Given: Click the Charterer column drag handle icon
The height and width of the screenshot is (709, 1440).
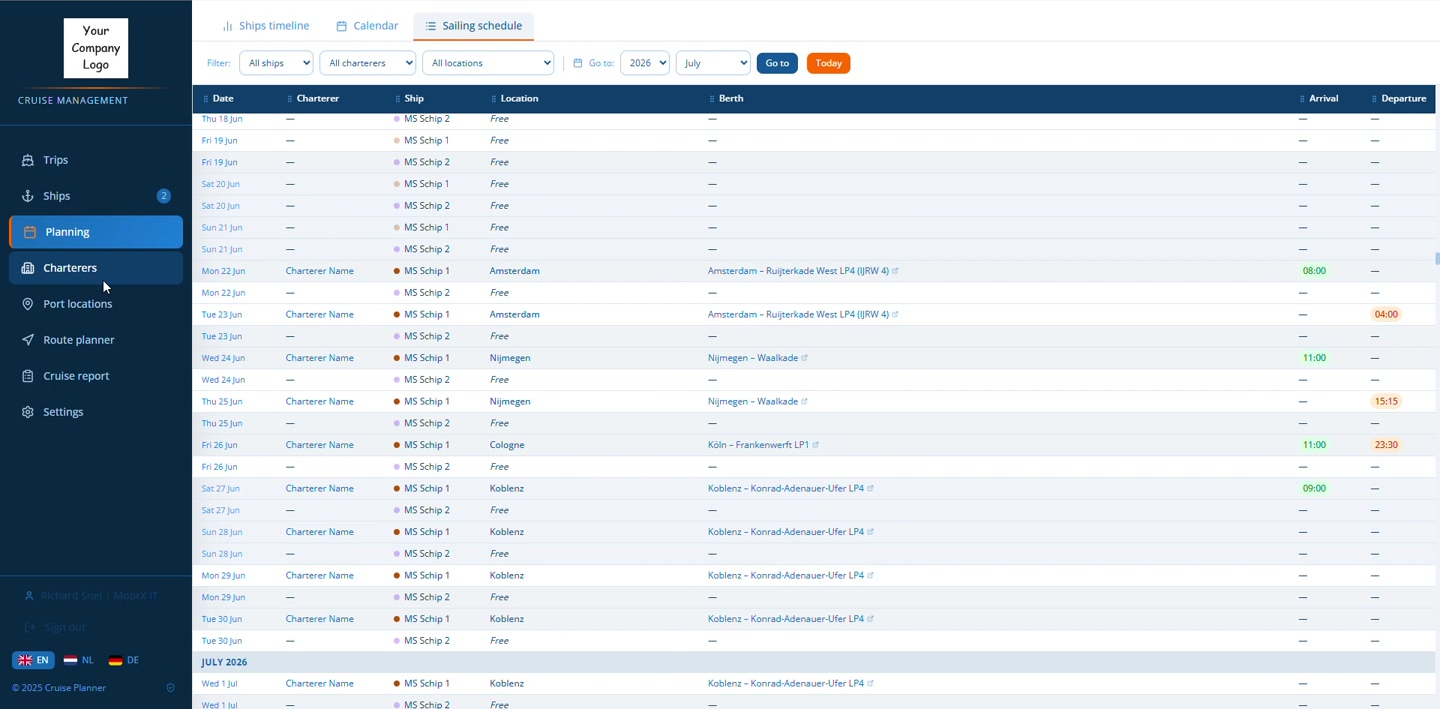Looking at the screenshot, I should (x=290, y=99).
